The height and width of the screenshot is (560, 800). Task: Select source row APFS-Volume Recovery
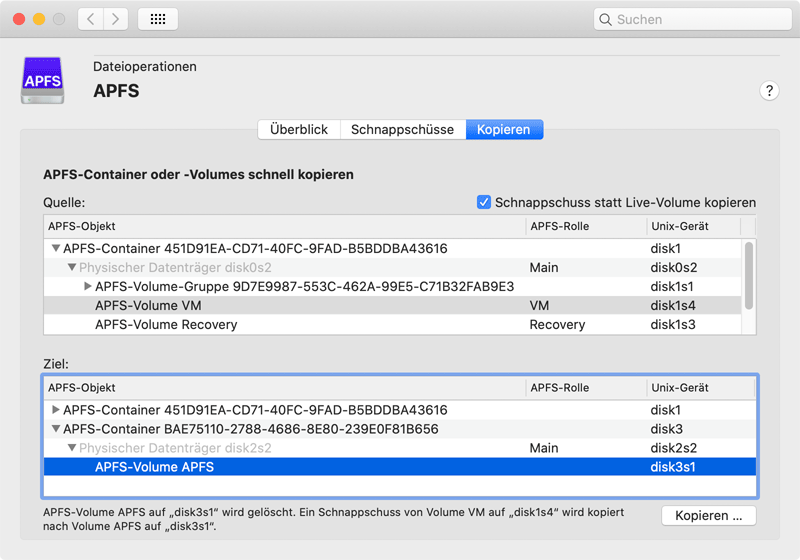(x=392, y=324)
